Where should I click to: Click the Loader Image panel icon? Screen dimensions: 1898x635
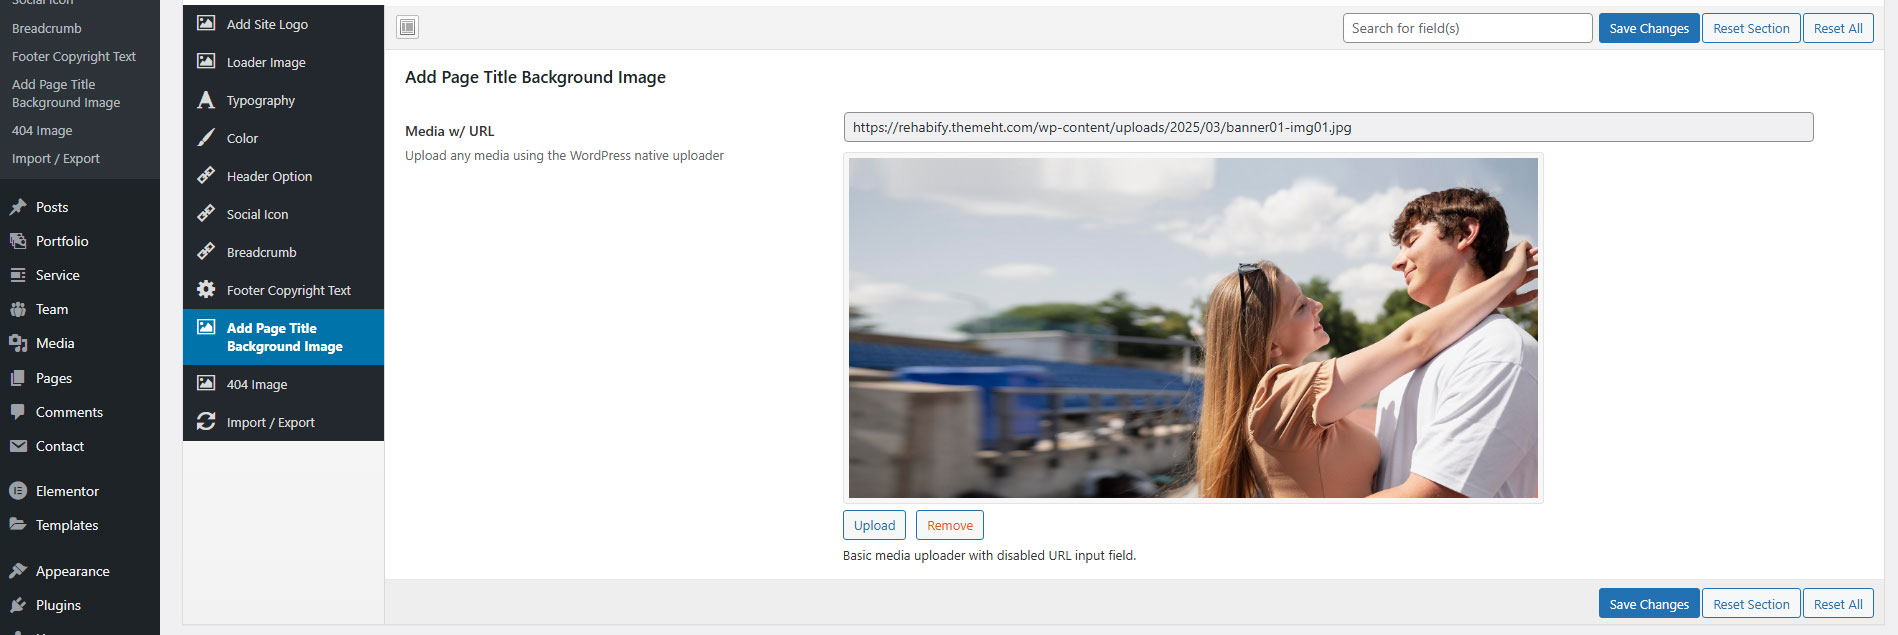pos(206,61)
